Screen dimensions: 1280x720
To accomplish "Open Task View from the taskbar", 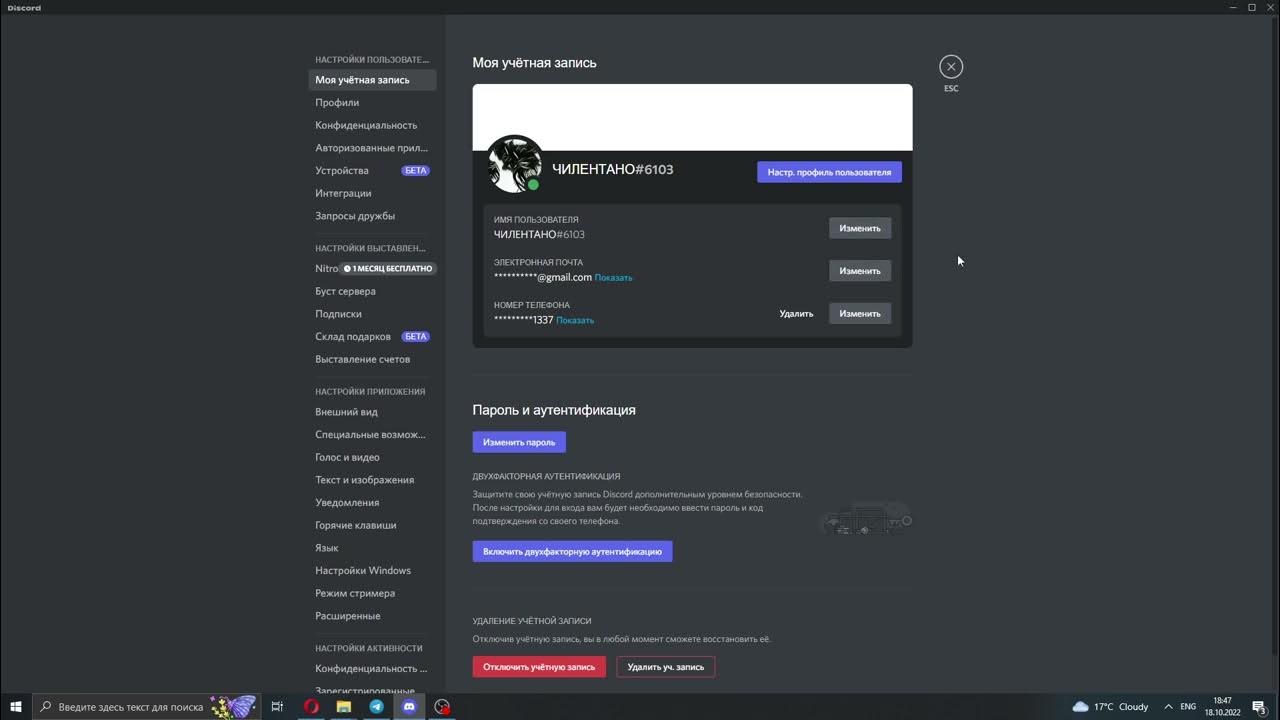I will (x=277, y=706).
